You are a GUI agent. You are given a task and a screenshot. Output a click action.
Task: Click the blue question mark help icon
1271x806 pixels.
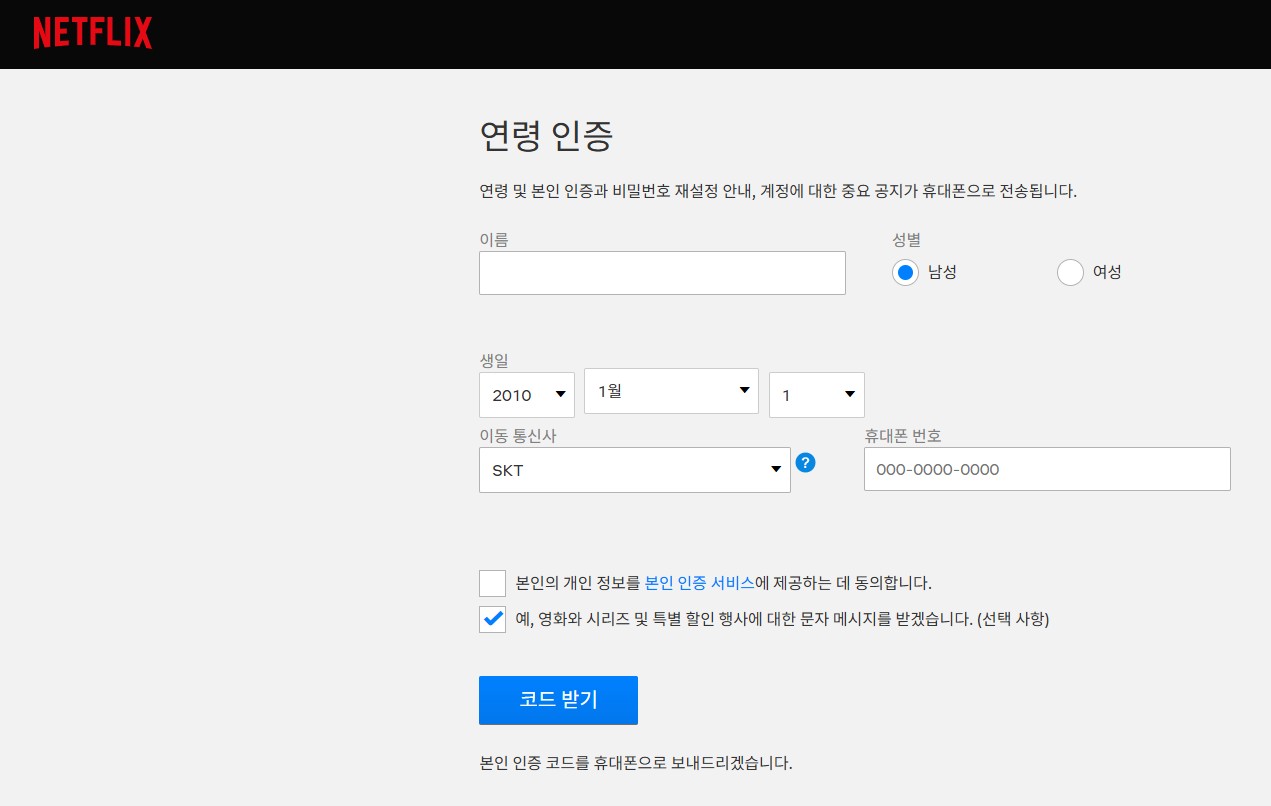coord(806,463)
